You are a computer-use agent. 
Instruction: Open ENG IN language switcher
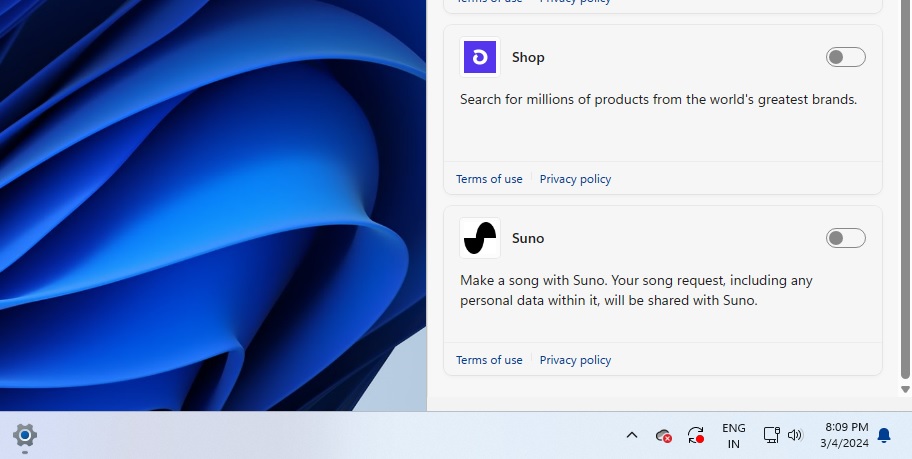point(734,435)
